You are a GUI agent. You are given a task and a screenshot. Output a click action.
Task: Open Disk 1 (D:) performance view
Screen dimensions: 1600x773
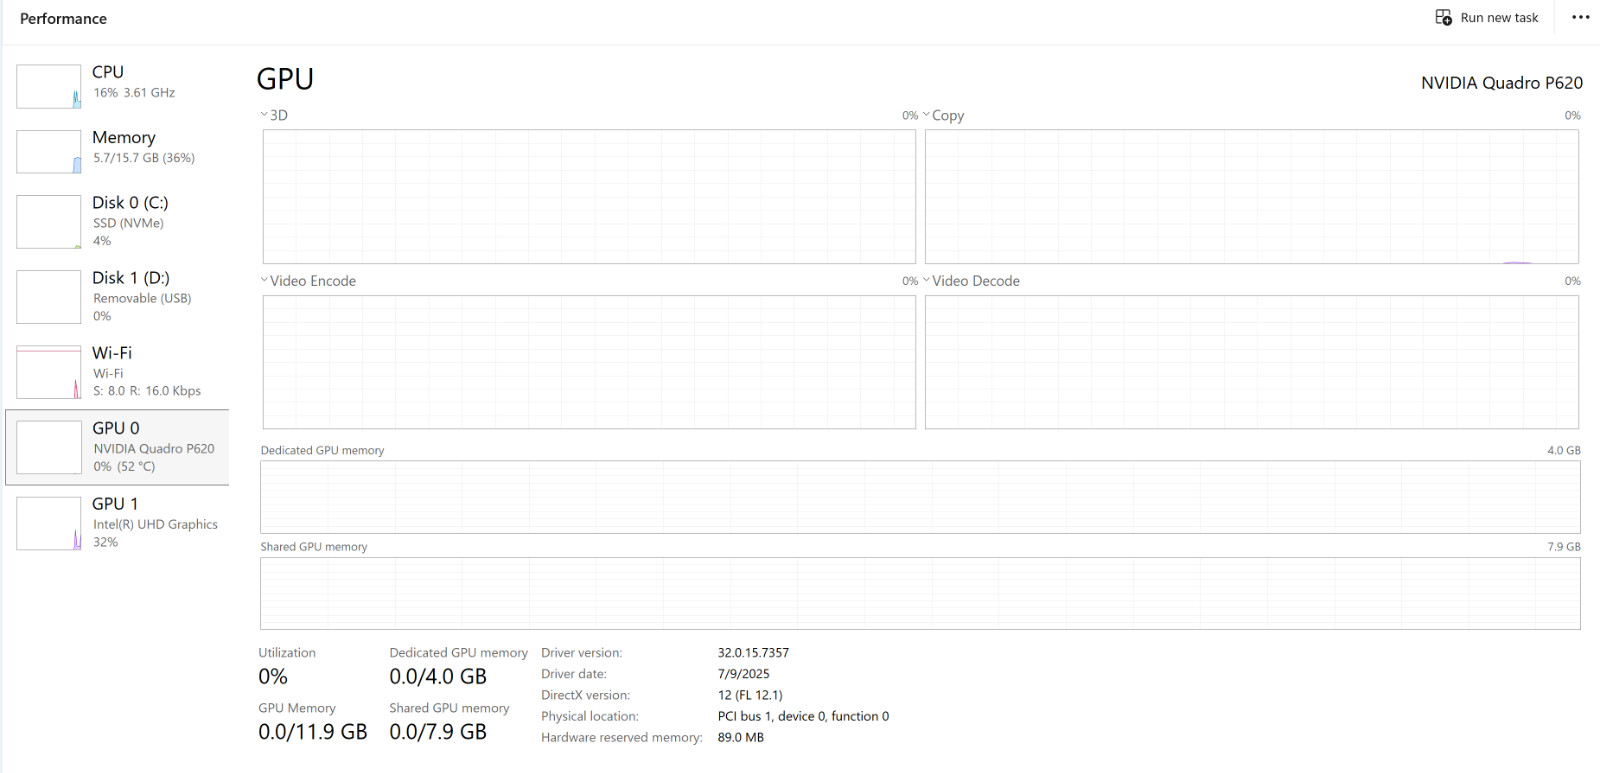(117, 296)
